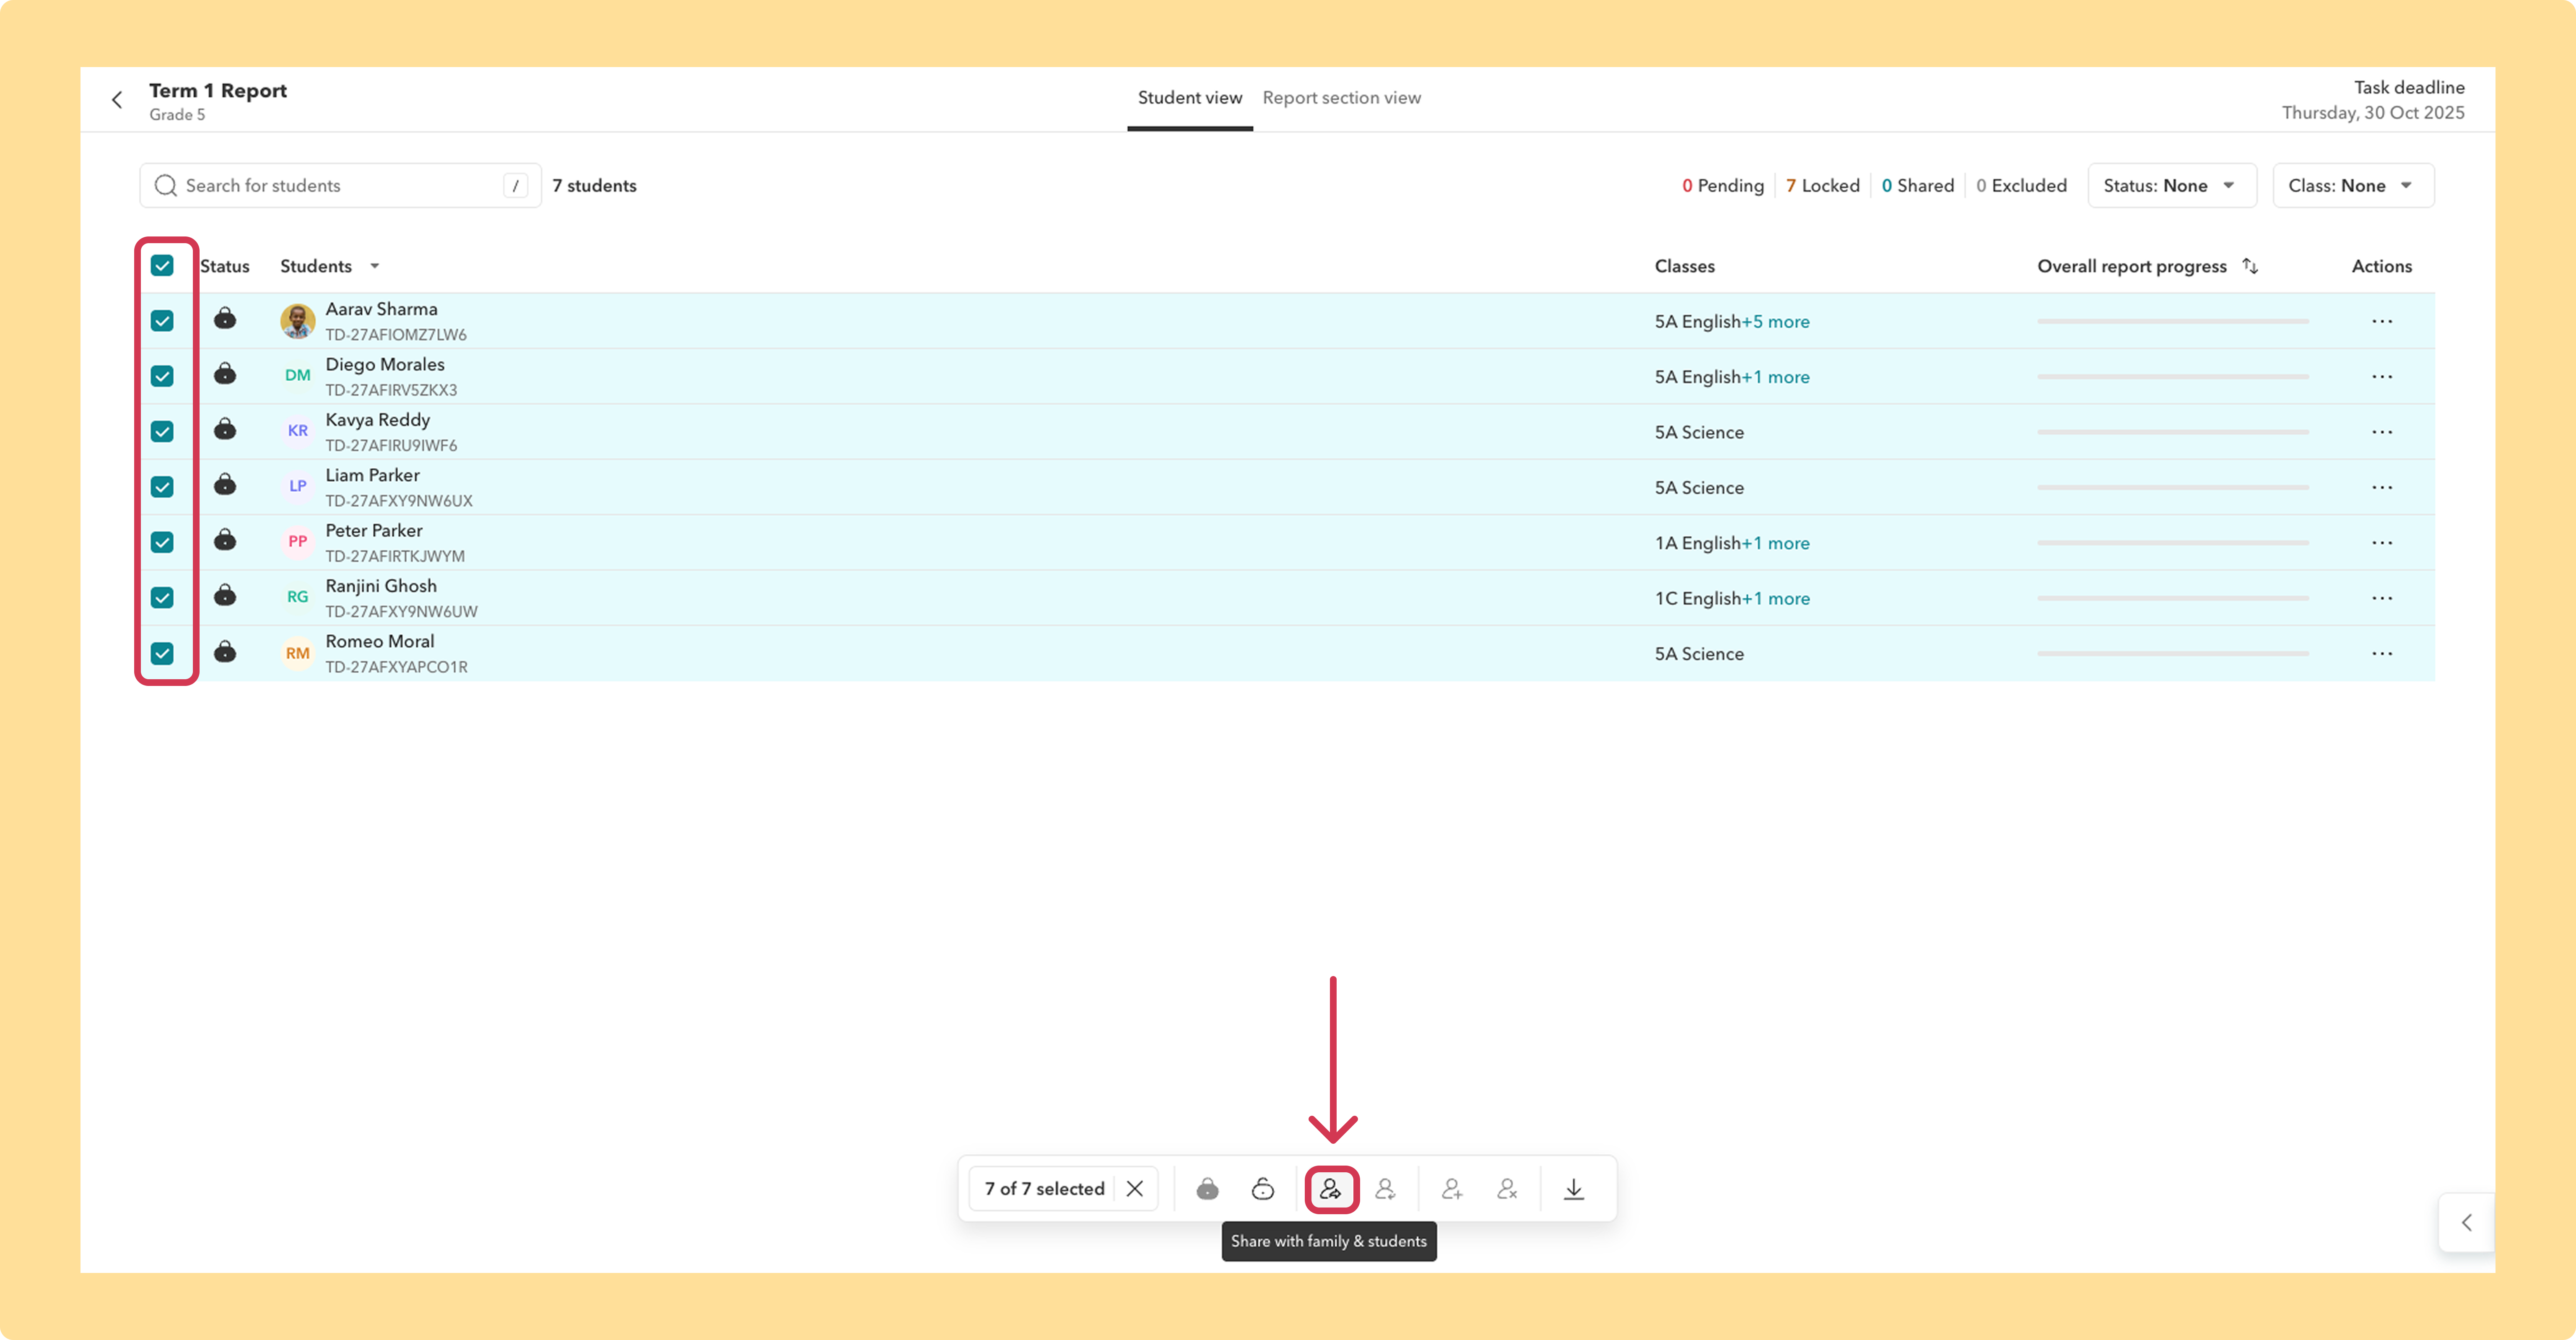Uncheck the select-all header checkbox
This screenshot has width=2576, height=1340.
tap(162, 265)
